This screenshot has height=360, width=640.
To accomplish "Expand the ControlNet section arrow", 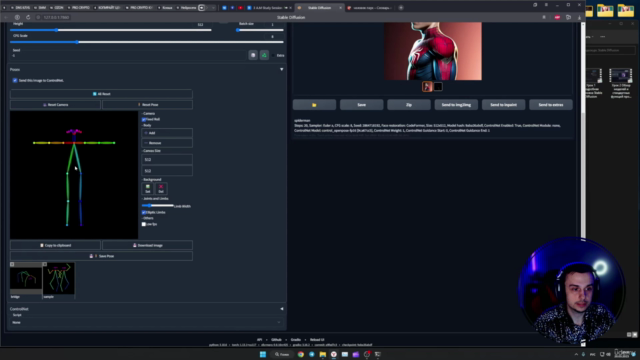I will click(x=281, y=309).
